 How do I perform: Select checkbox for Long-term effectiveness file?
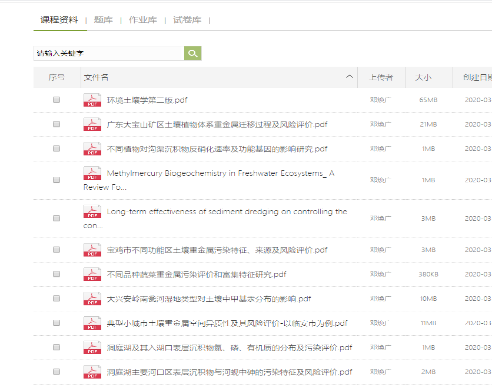tap(56, 218)
